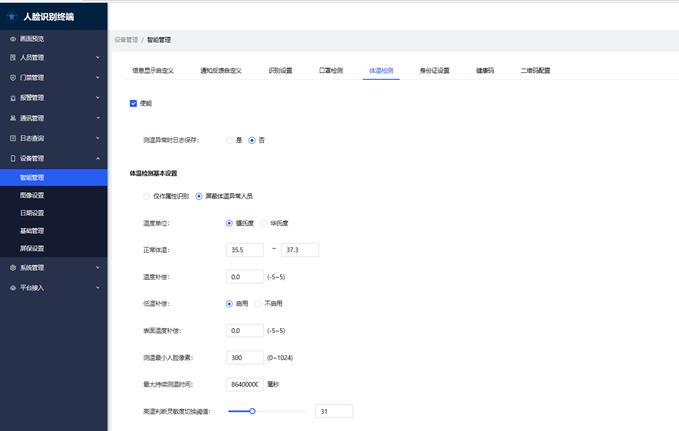Click the 通讯管理 sidebar icon

coord(13,117)
